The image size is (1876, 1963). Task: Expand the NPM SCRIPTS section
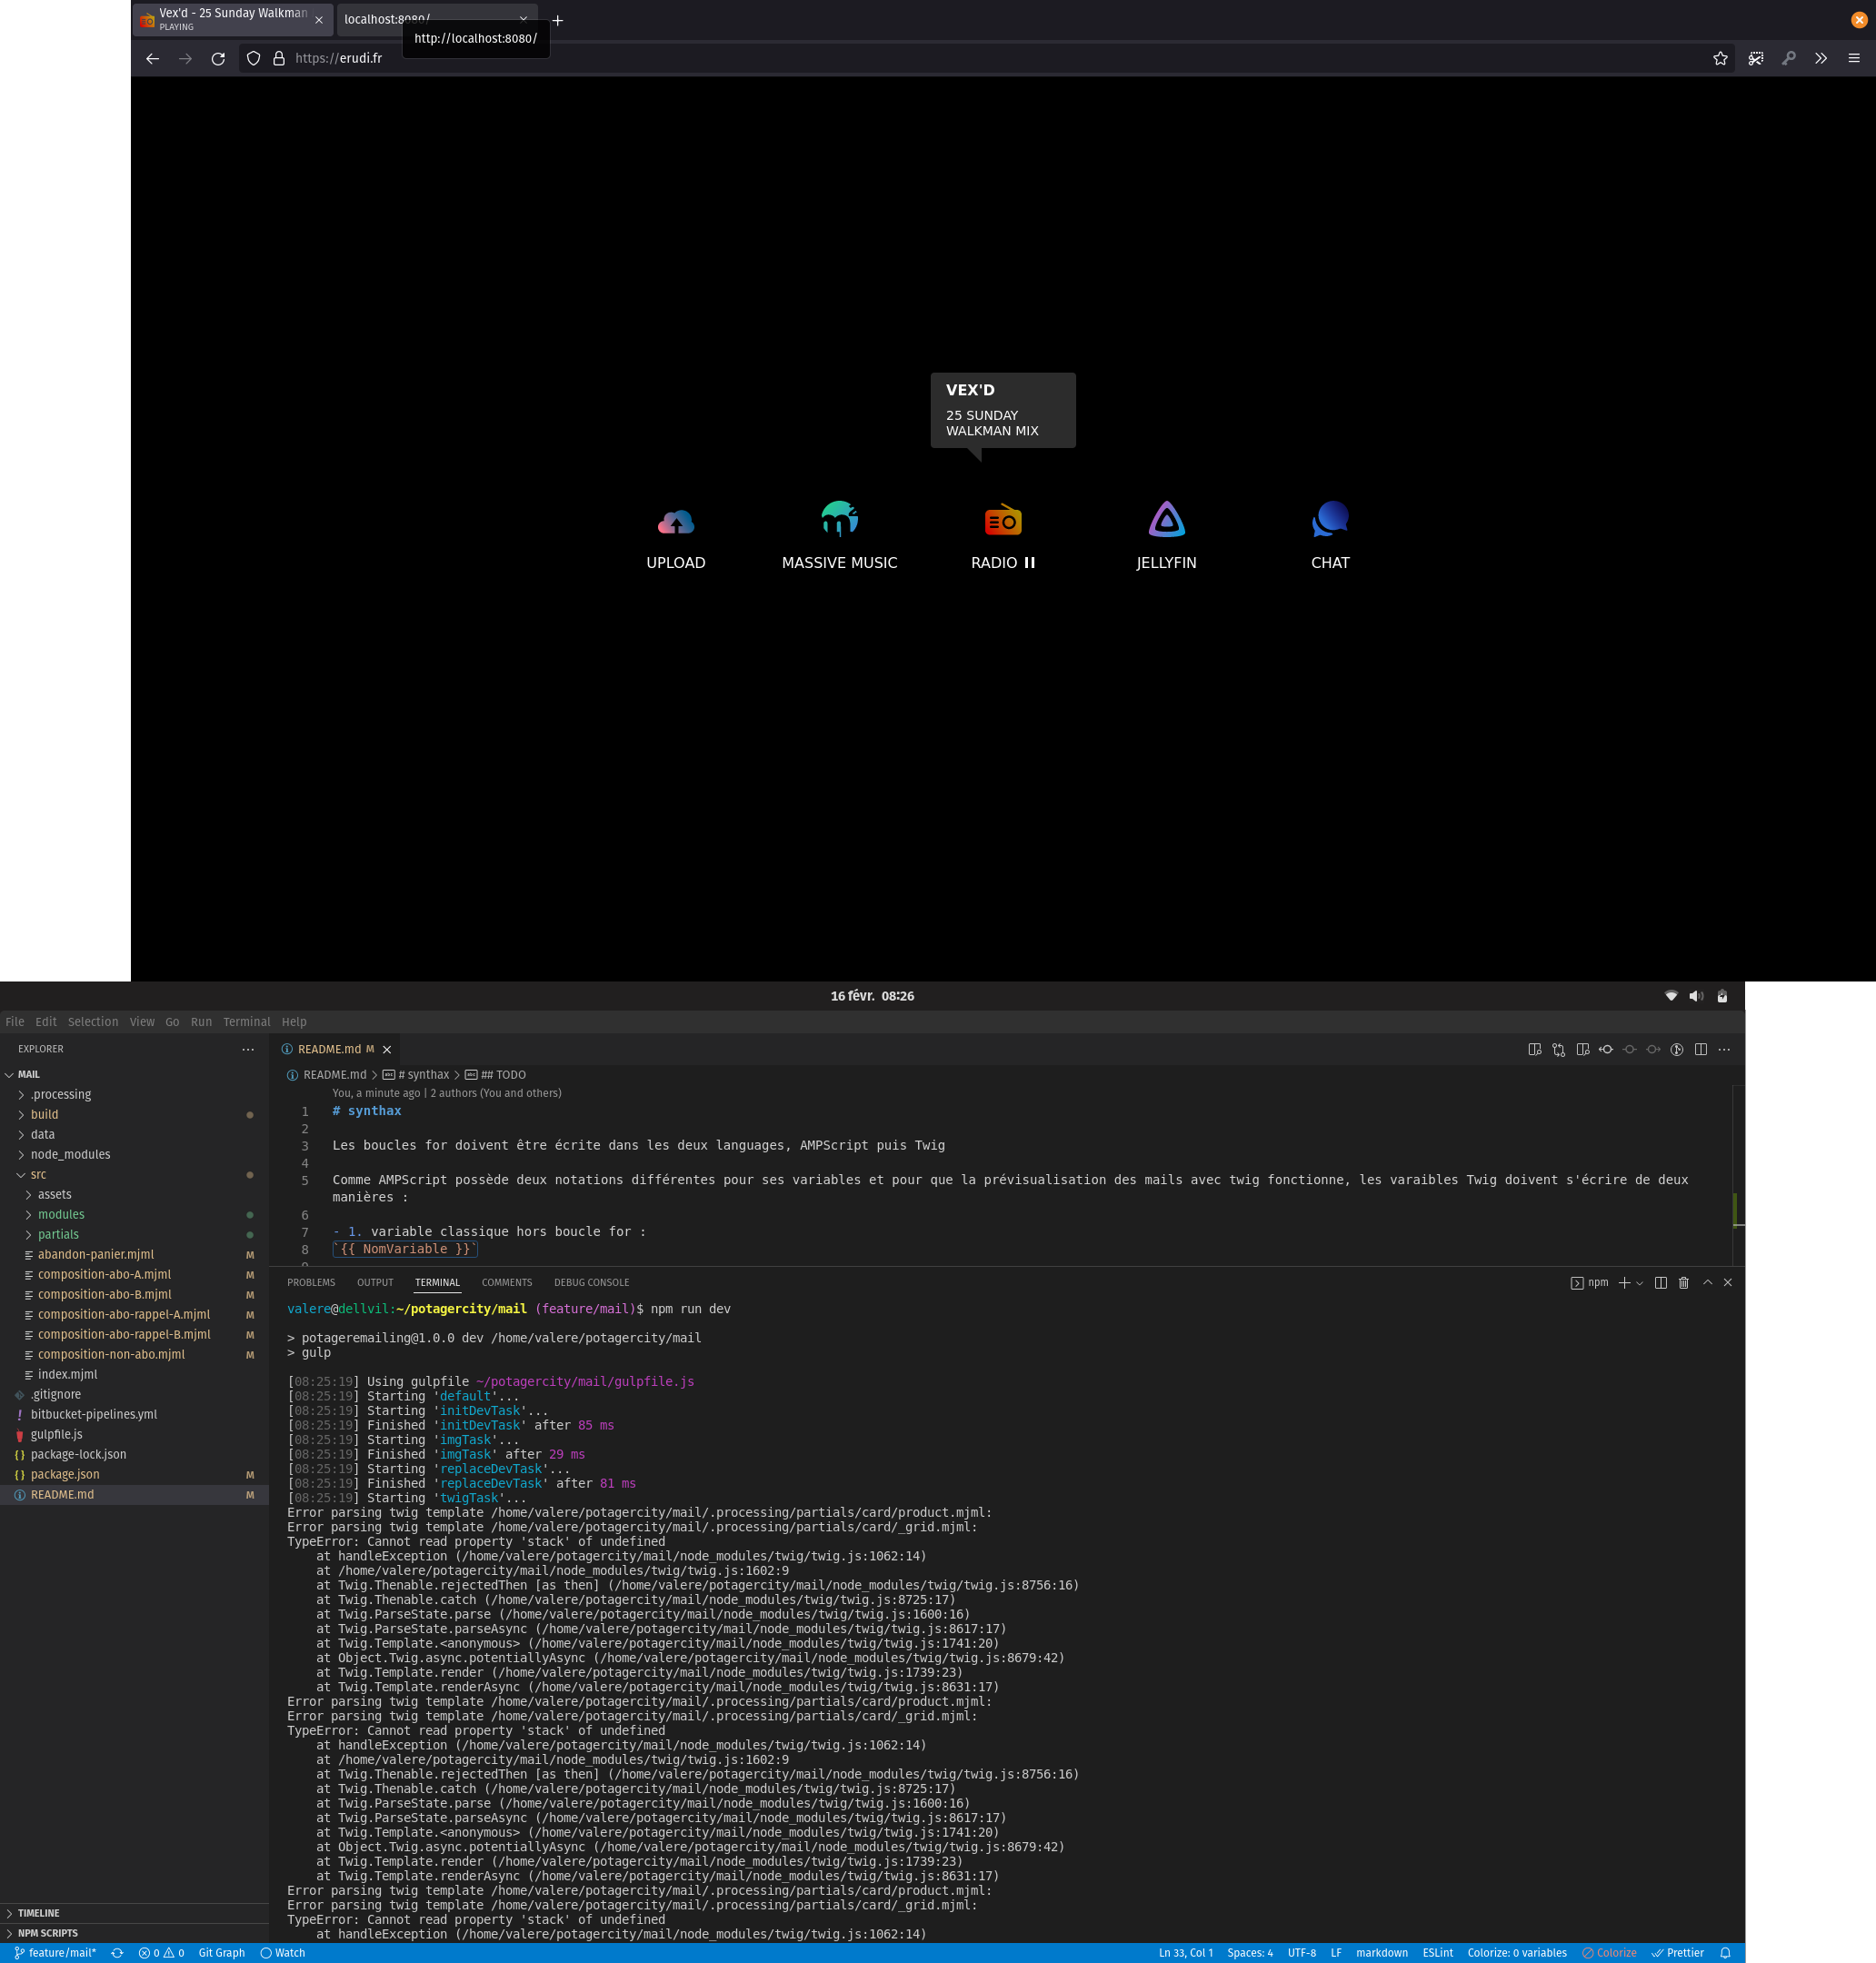click(47, 1933)
